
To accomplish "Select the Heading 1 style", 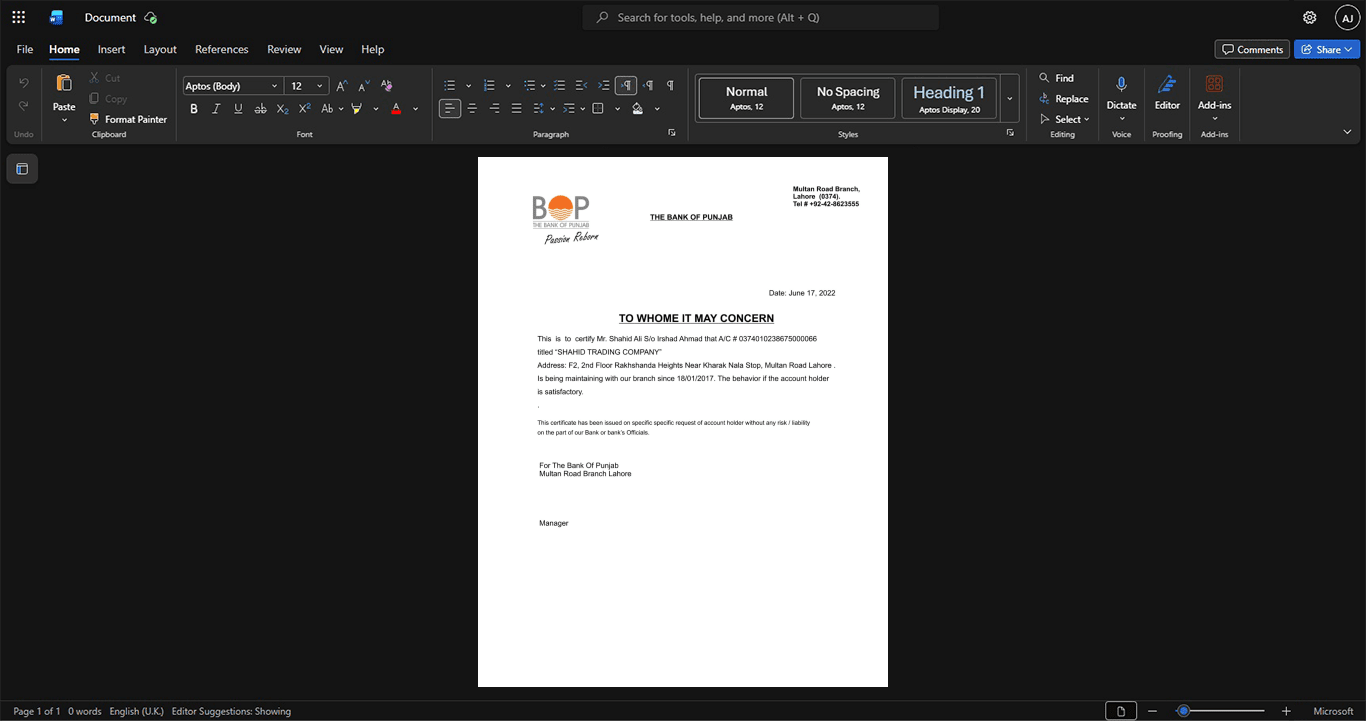I will tap(949, 98).
